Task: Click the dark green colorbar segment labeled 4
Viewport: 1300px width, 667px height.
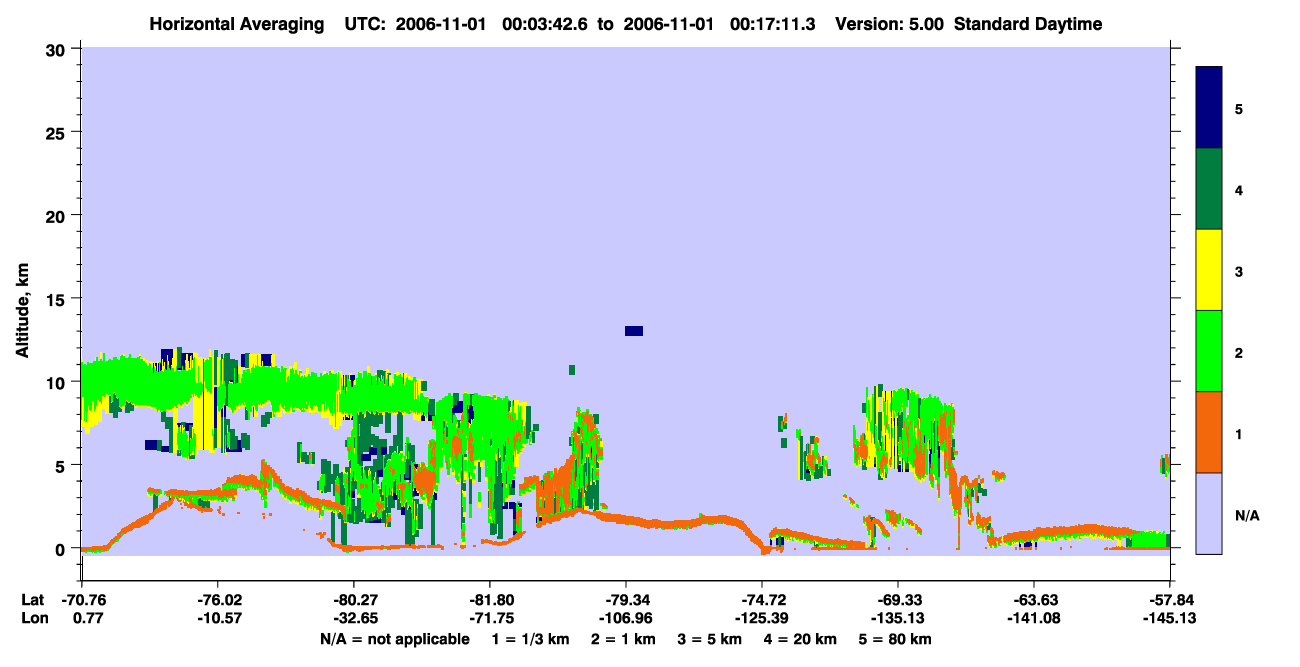Action: click(1209, 189)
